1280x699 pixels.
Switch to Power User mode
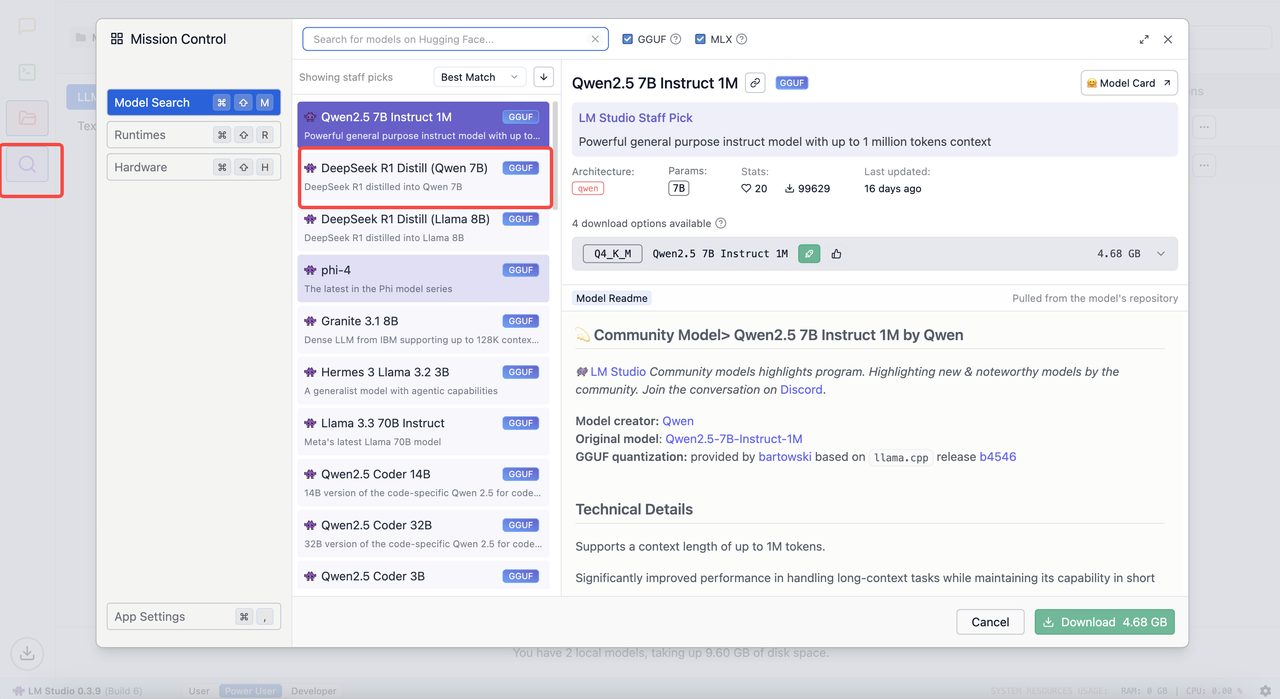(x=251, y=691)
